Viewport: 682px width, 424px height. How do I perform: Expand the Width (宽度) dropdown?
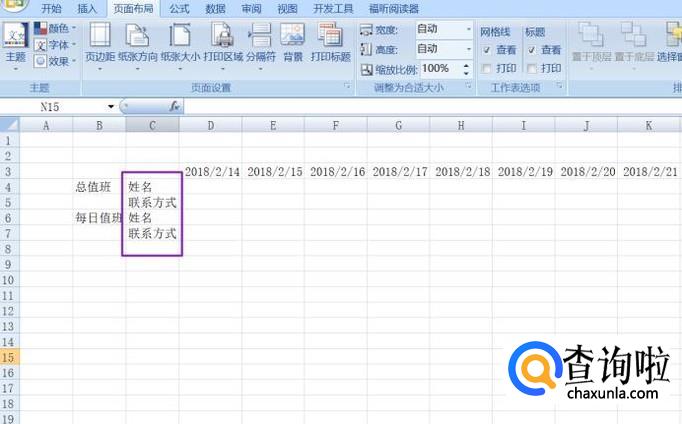[466, 30]
